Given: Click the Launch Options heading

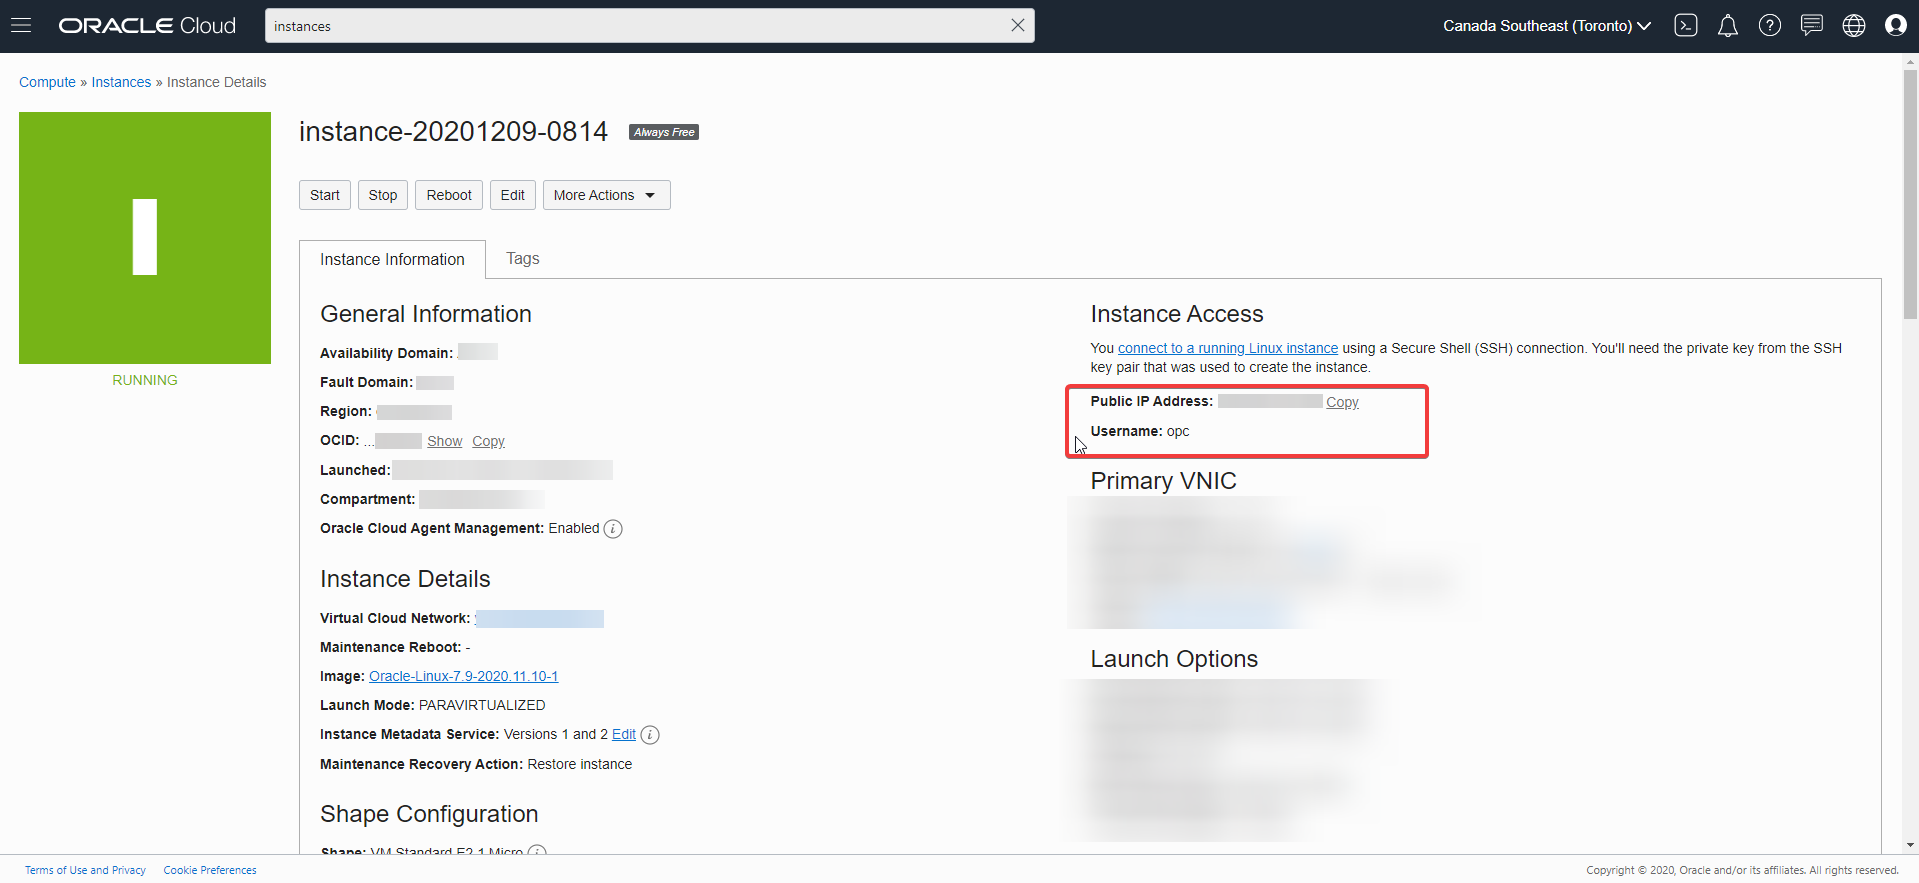Looking at the screenshot, I should click(x=1174, y=659).
